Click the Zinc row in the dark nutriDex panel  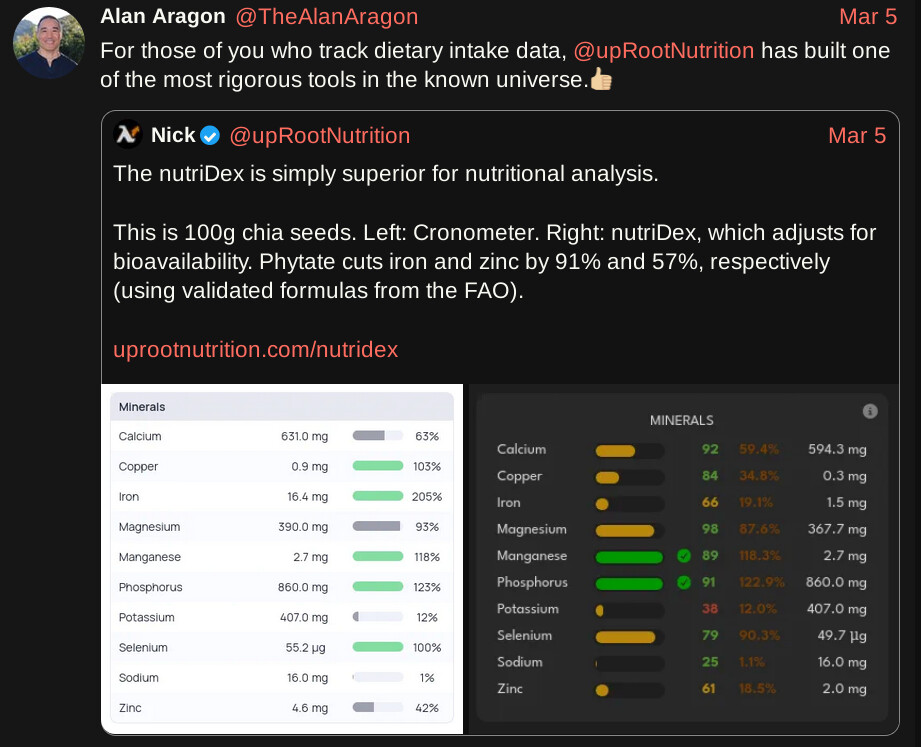(681, 689)
